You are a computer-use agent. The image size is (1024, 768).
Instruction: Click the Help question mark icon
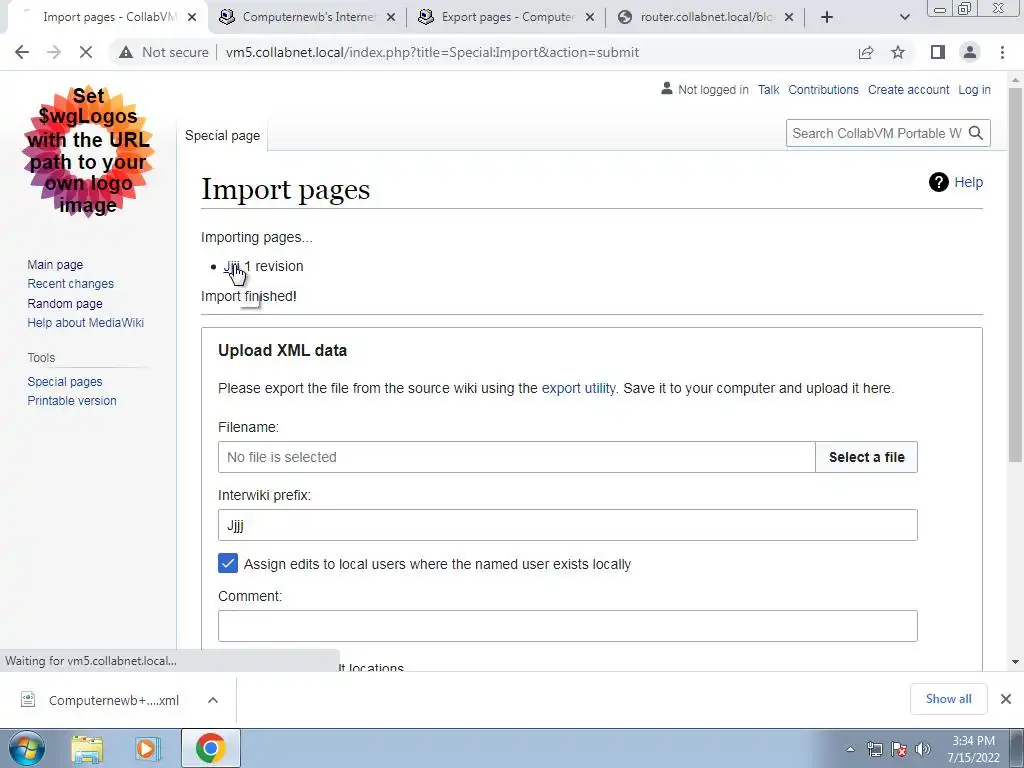coord(938,182)
